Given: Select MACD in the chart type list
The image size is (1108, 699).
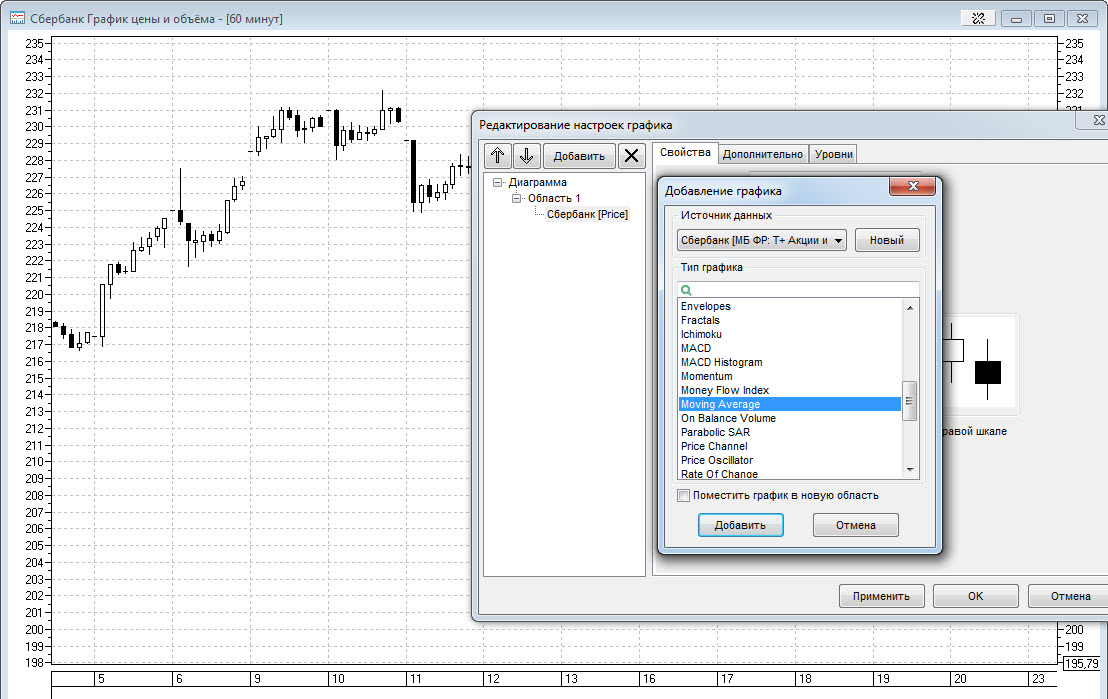Looking at the screenshot, I should click(789, 348).
